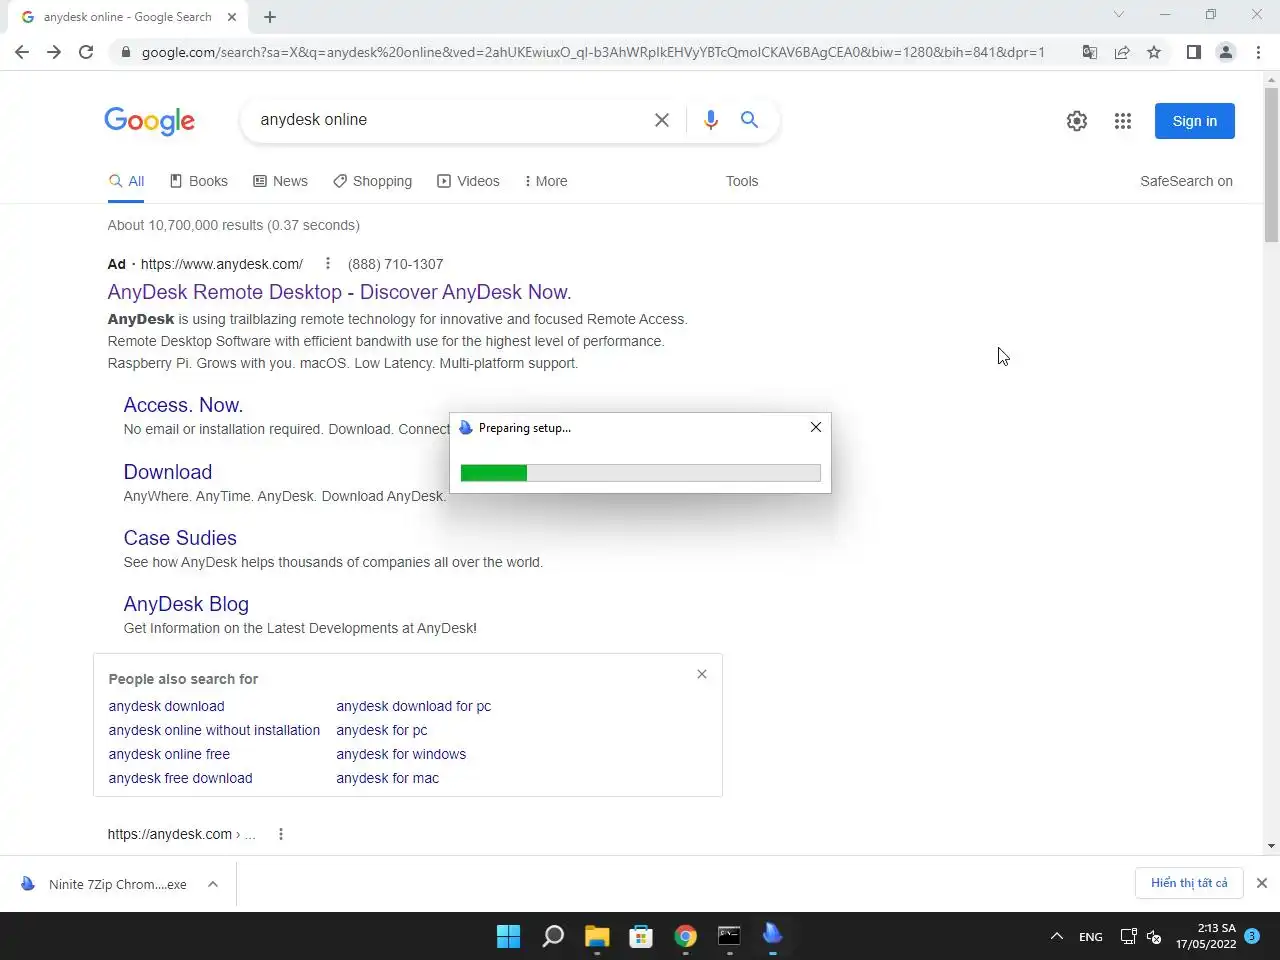Open the Case Sudies link
This screenshot has width=1280, height=960.
click(180, 538)
